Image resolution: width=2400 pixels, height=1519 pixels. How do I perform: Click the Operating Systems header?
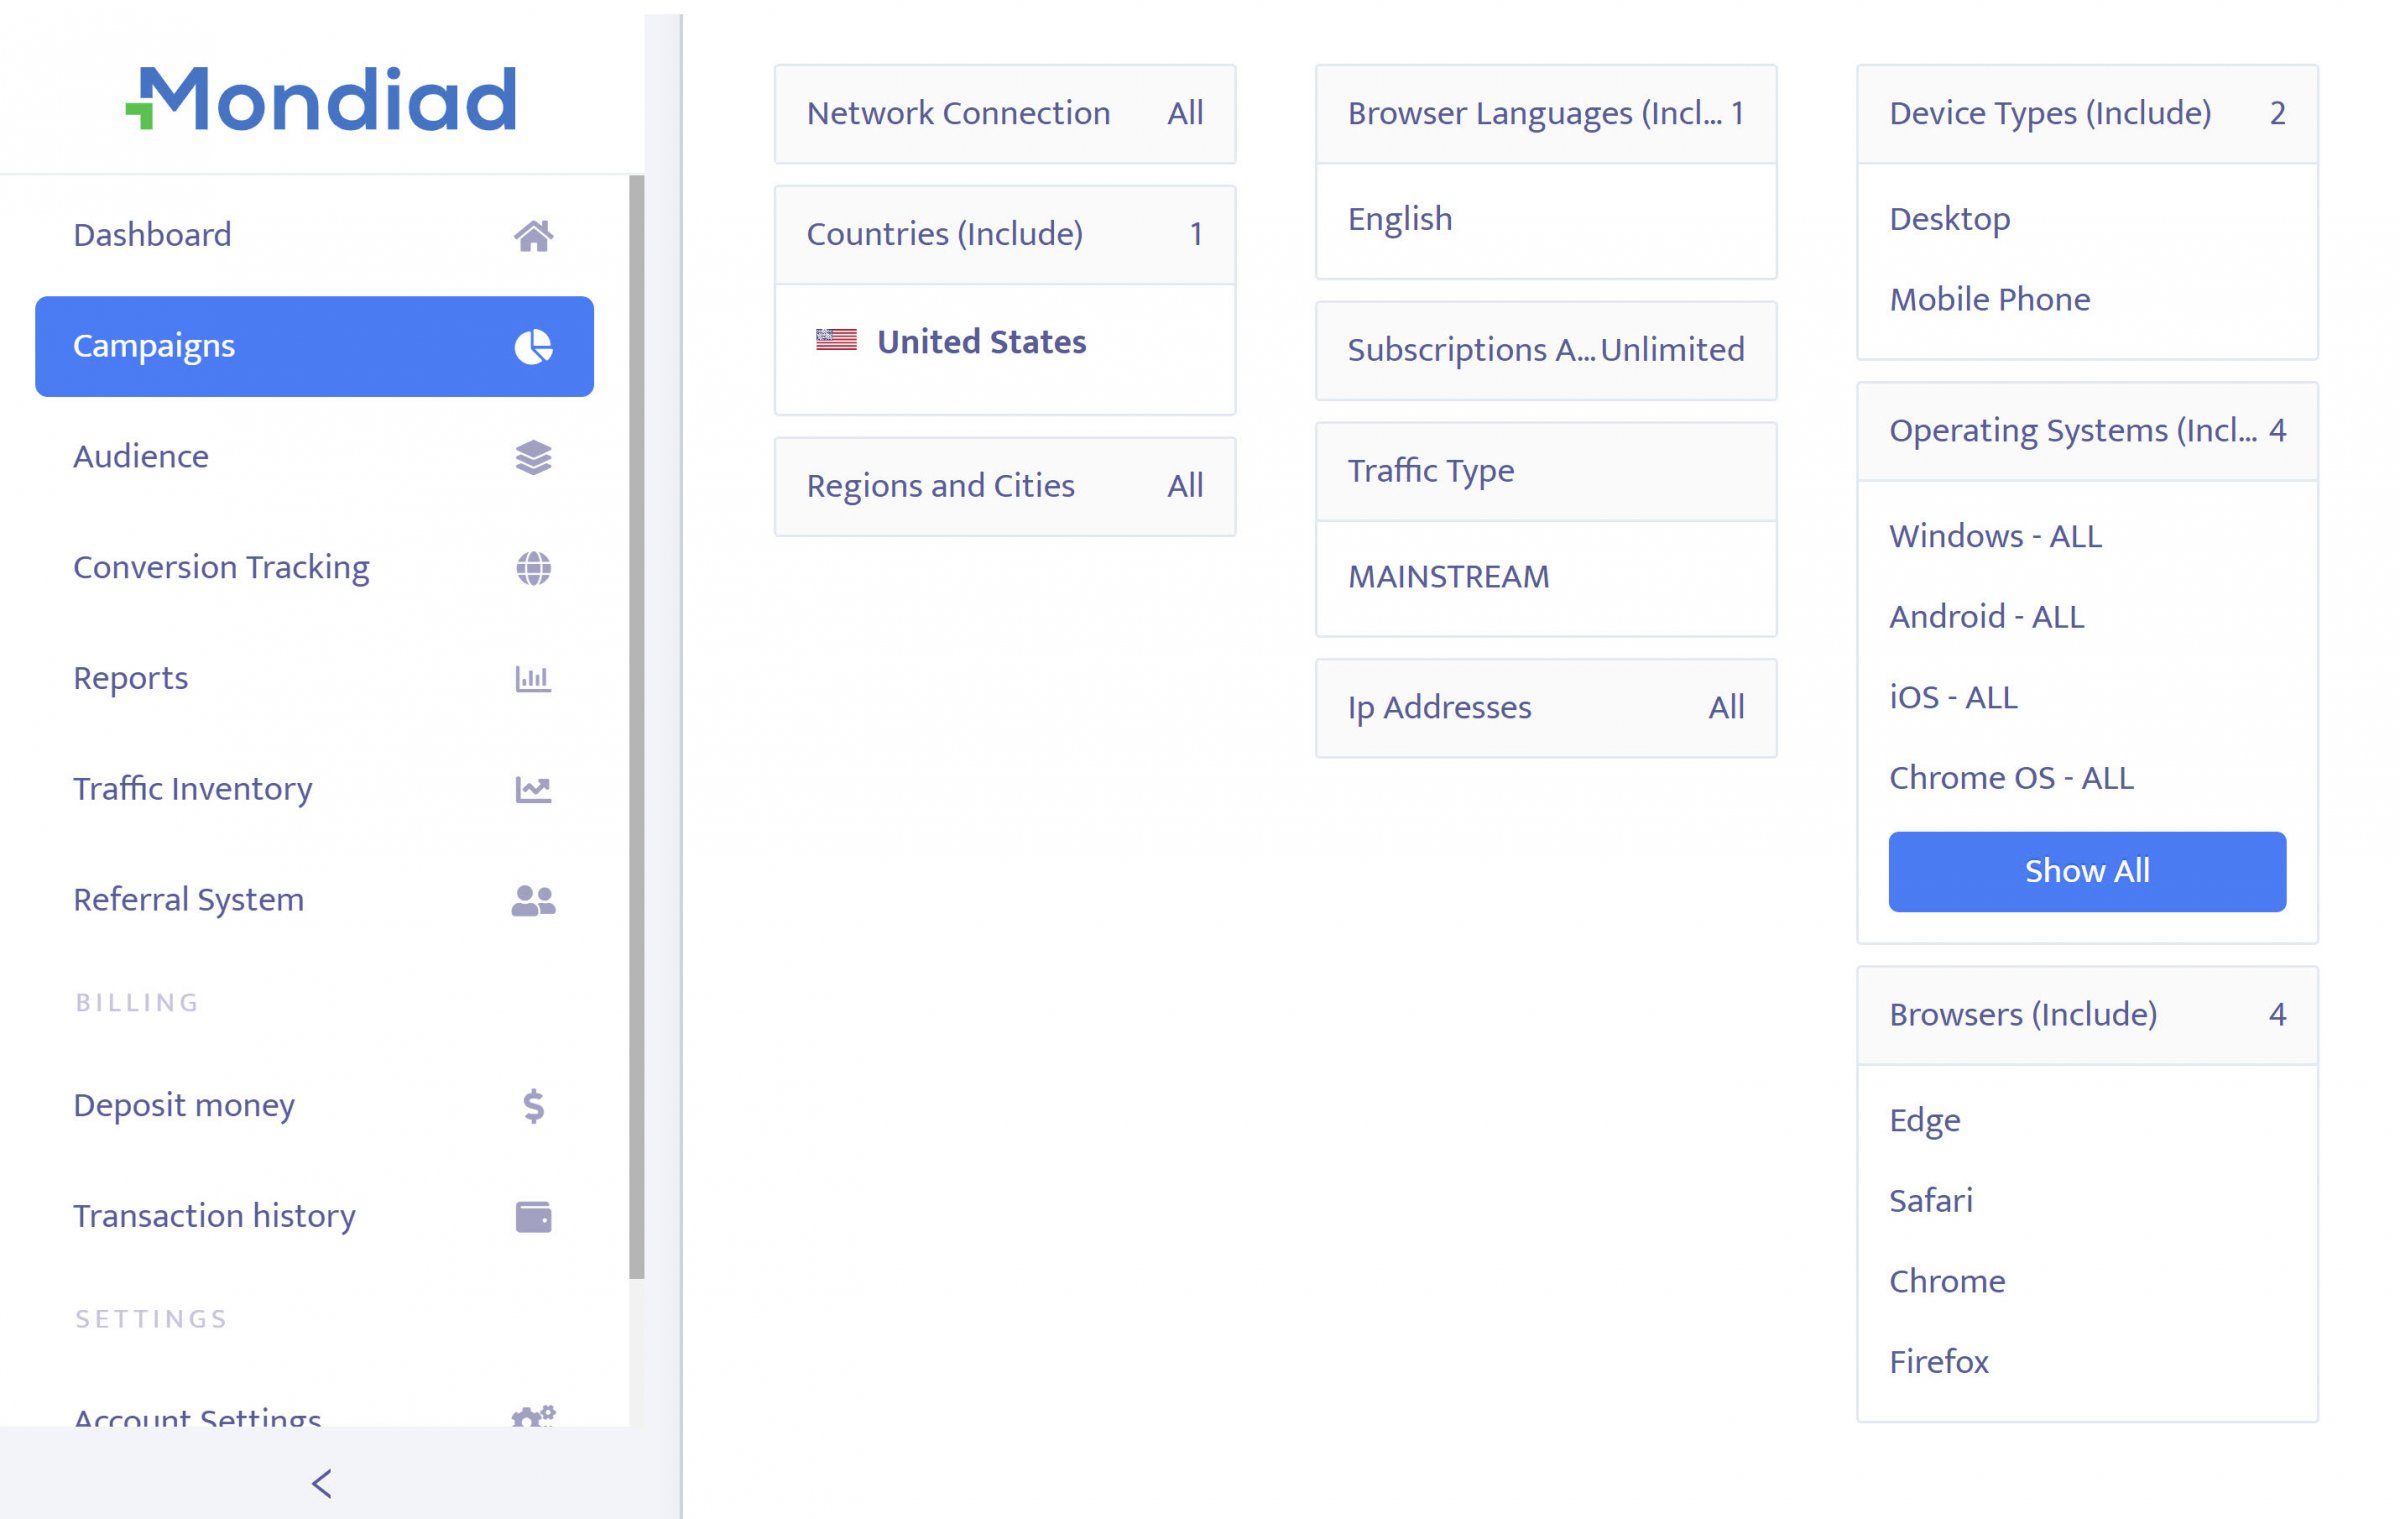pyautogui.click(x=2087, y=431)
